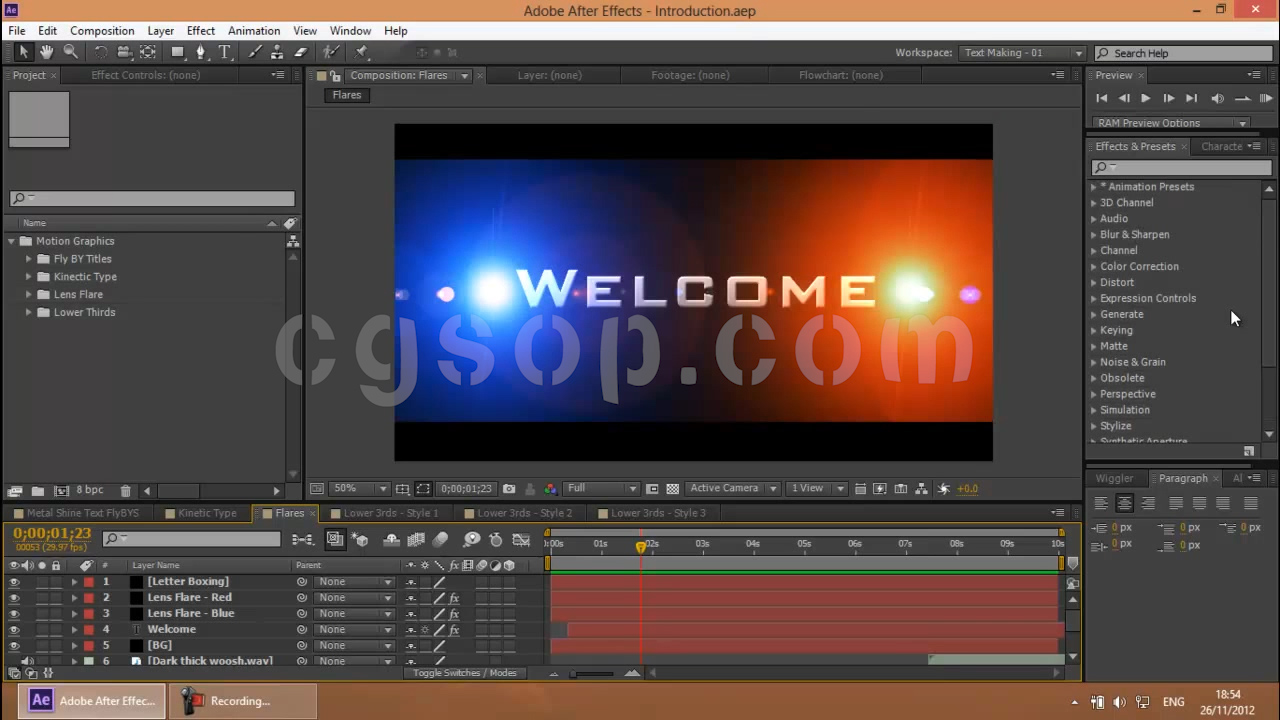Expand the Lens Flare folder

[29, 295]
